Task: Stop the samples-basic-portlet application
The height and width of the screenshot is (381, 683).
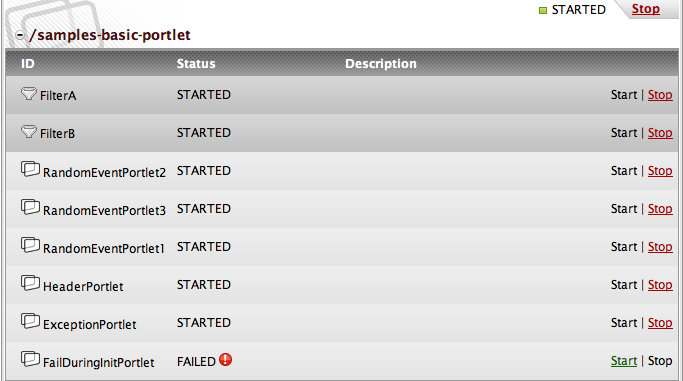Action: pyautogui.click(x=646, y=9)
